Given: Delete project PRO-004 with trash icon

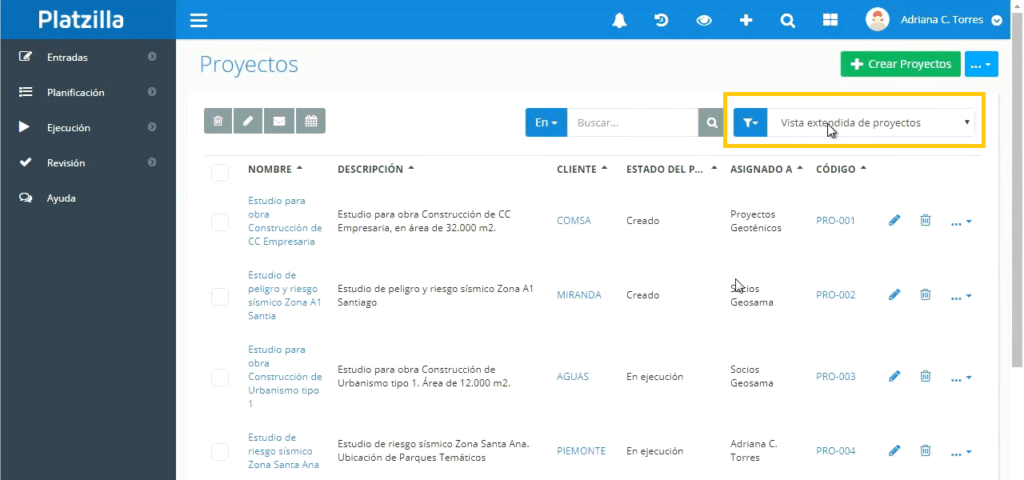Looking at the screenshot, I should pos(925,451).
